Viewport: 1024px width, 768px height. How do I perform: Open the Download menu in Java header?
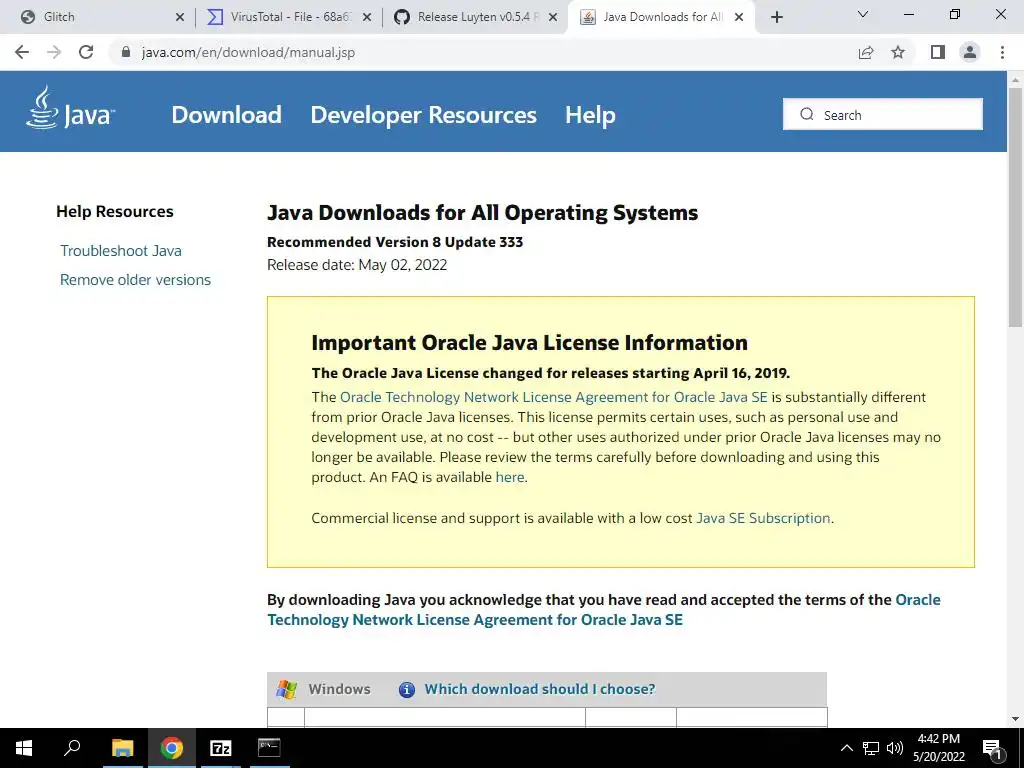point(227,115)
